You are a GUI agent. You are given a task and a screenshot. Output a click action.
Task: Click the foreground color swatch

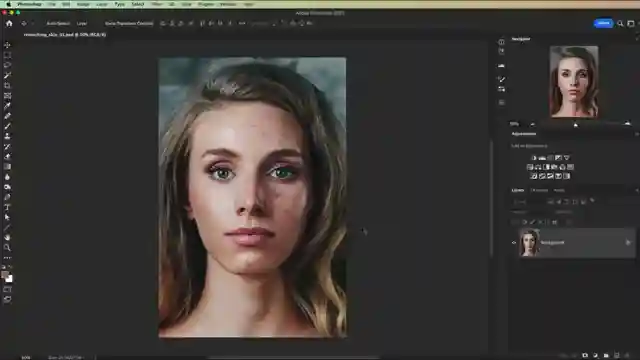pyautogui.click(x=4, y=275)
